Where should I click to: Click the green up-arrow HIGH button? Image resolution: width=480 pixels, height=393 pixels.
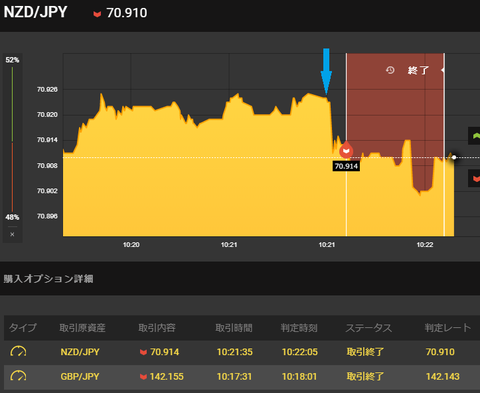[475, 136]
